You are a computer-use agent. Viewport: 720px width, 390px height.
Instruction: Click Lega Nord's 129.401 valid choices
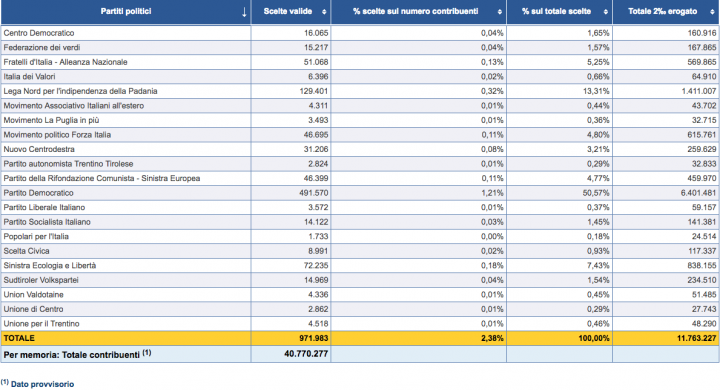314,91
